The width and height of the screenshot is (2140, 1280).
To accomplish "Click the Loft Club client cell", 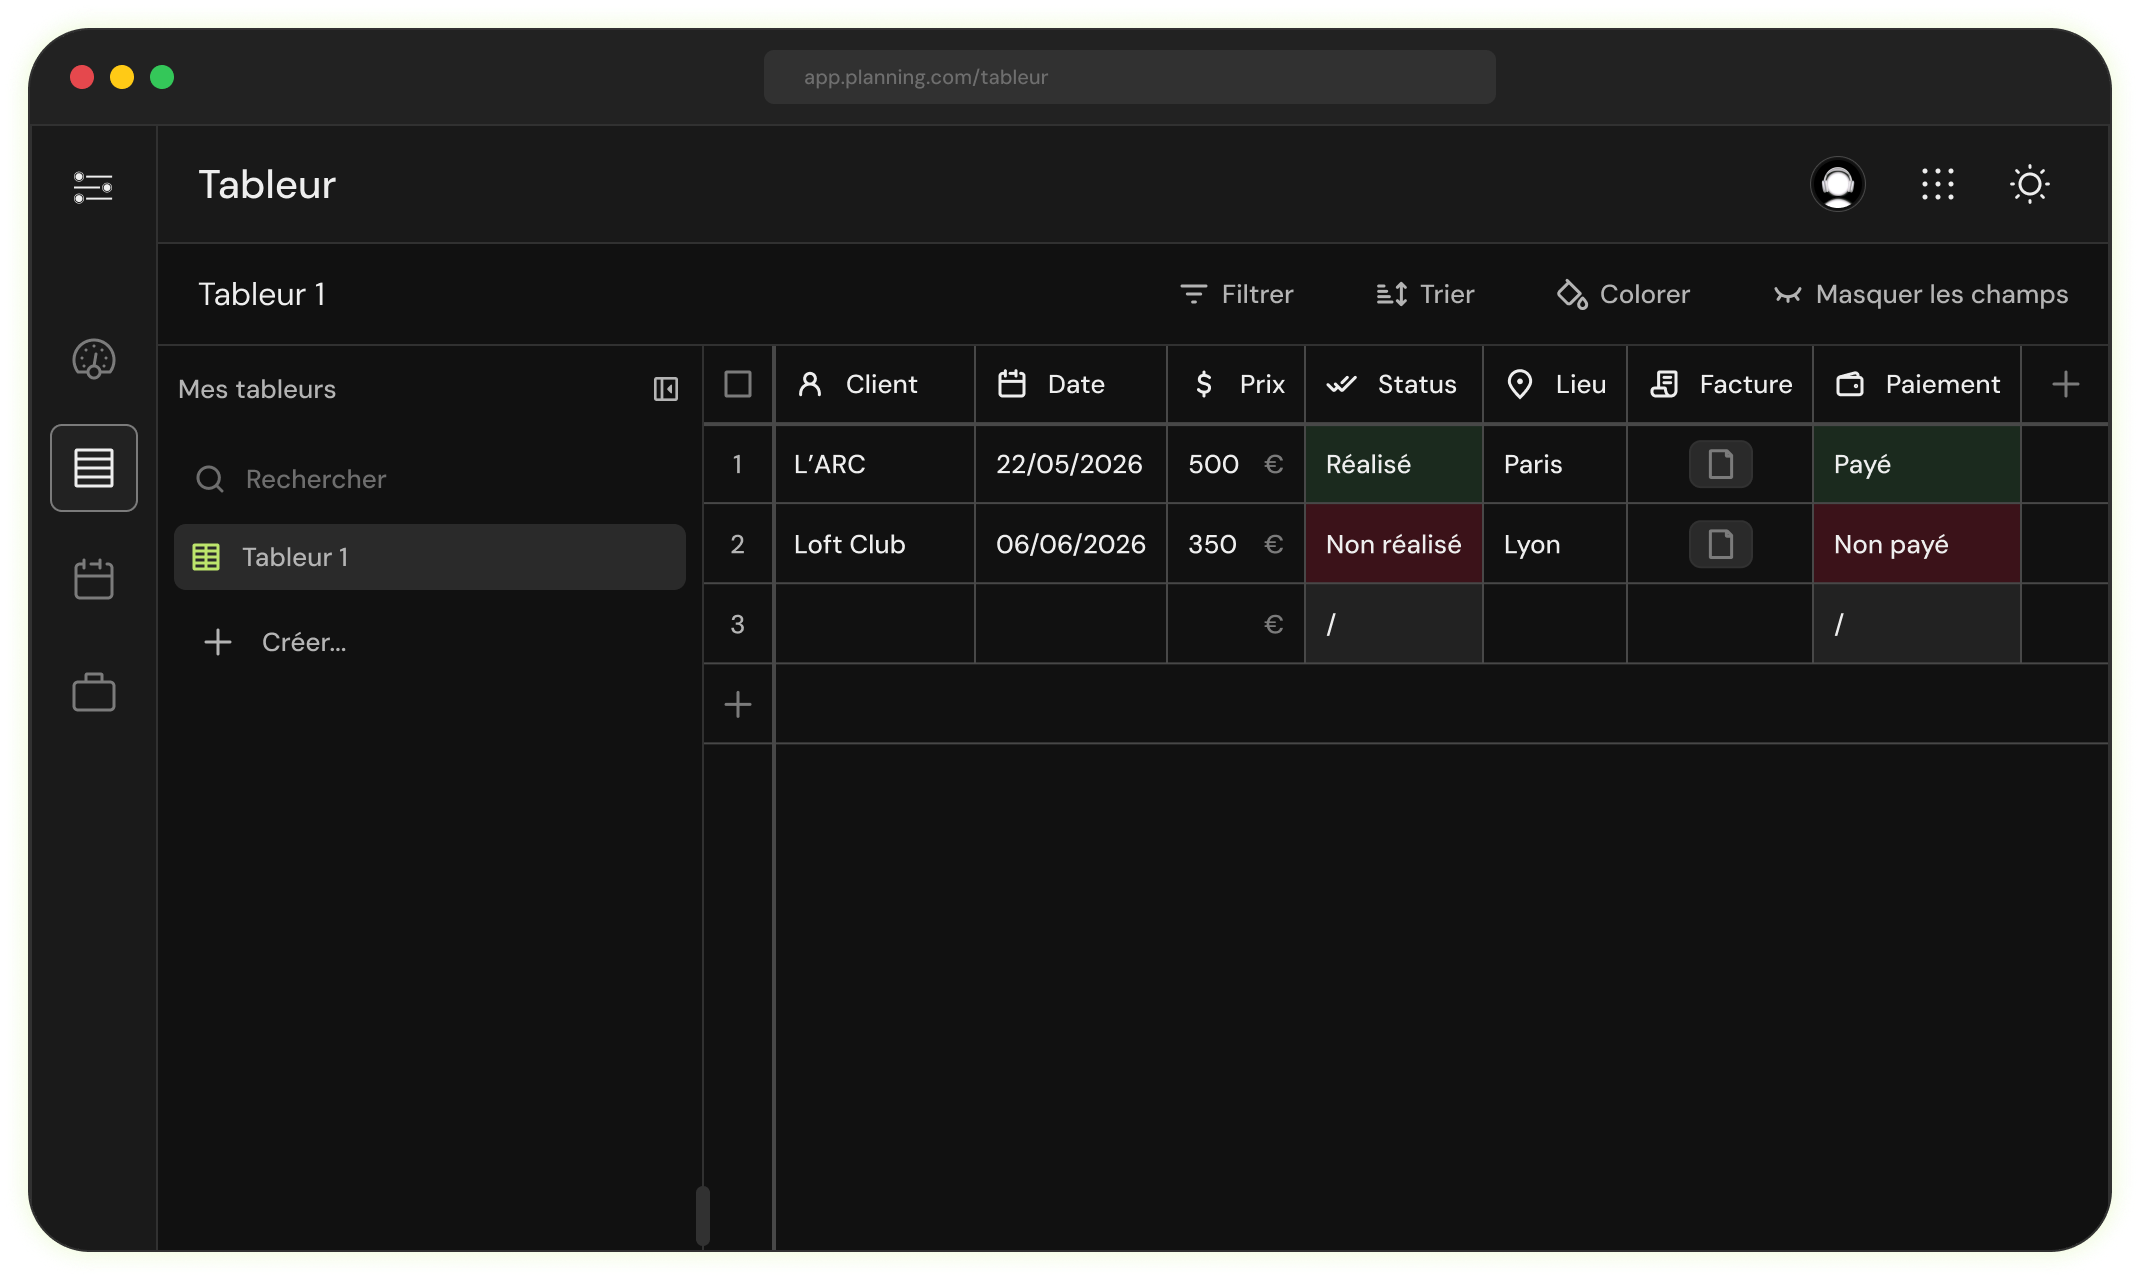I will (x=875, y=544).
